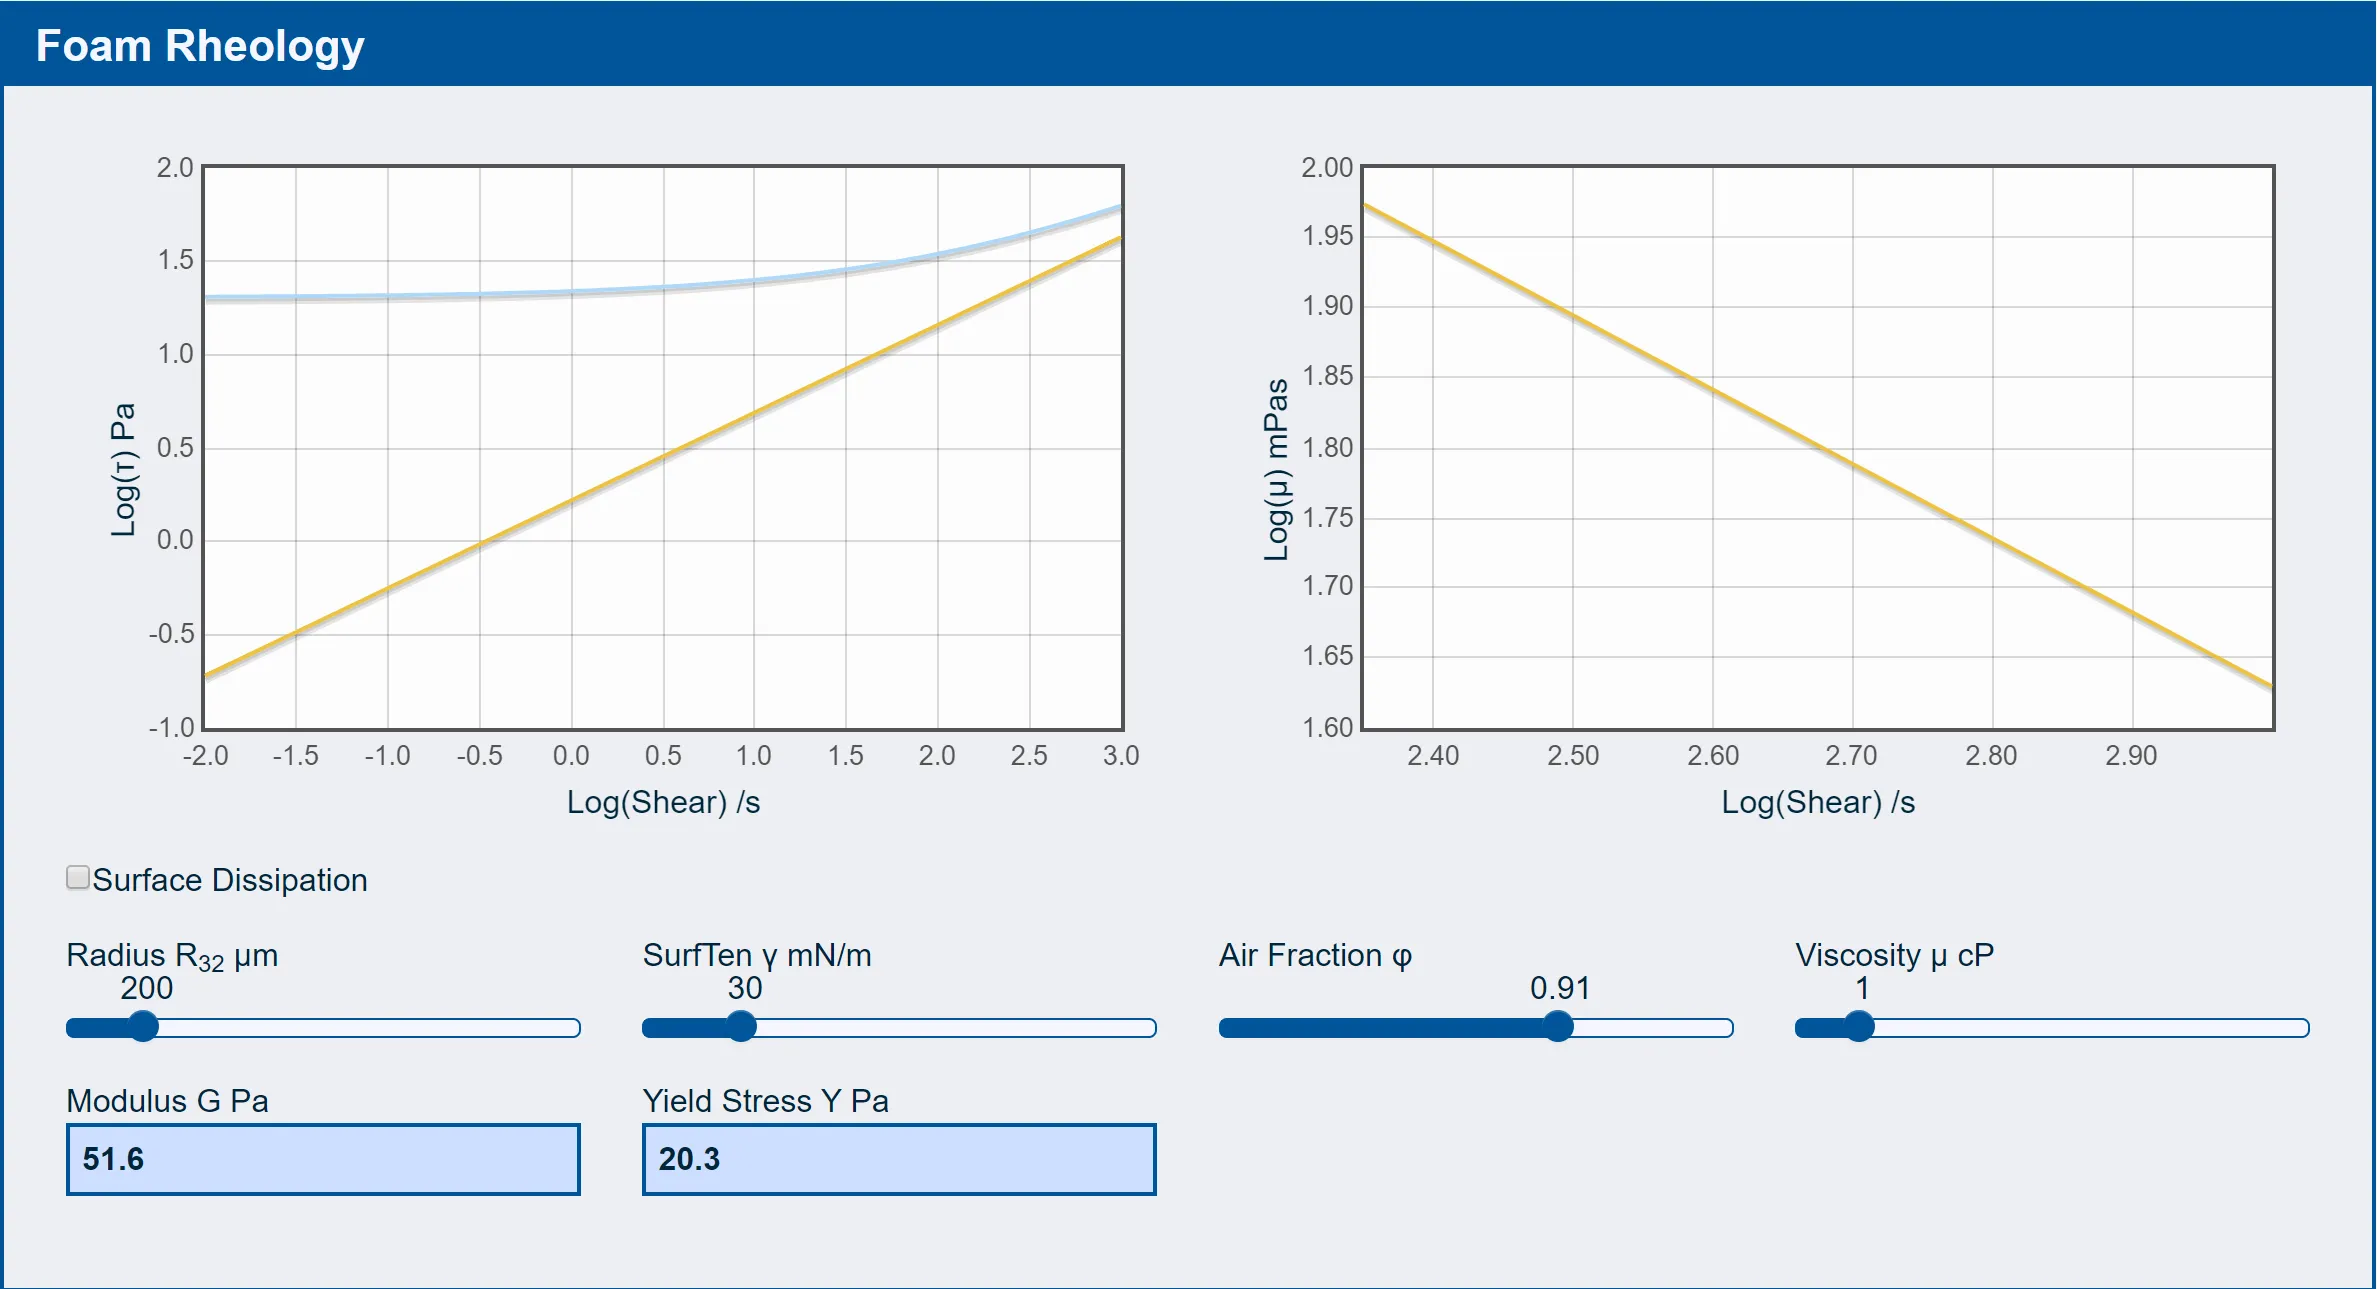The height and width of the screenshot is (1289, 2377).
Task: Enable the Surface Dissipation checkbox
Action: pyautogui.click(x=78, y=878)
